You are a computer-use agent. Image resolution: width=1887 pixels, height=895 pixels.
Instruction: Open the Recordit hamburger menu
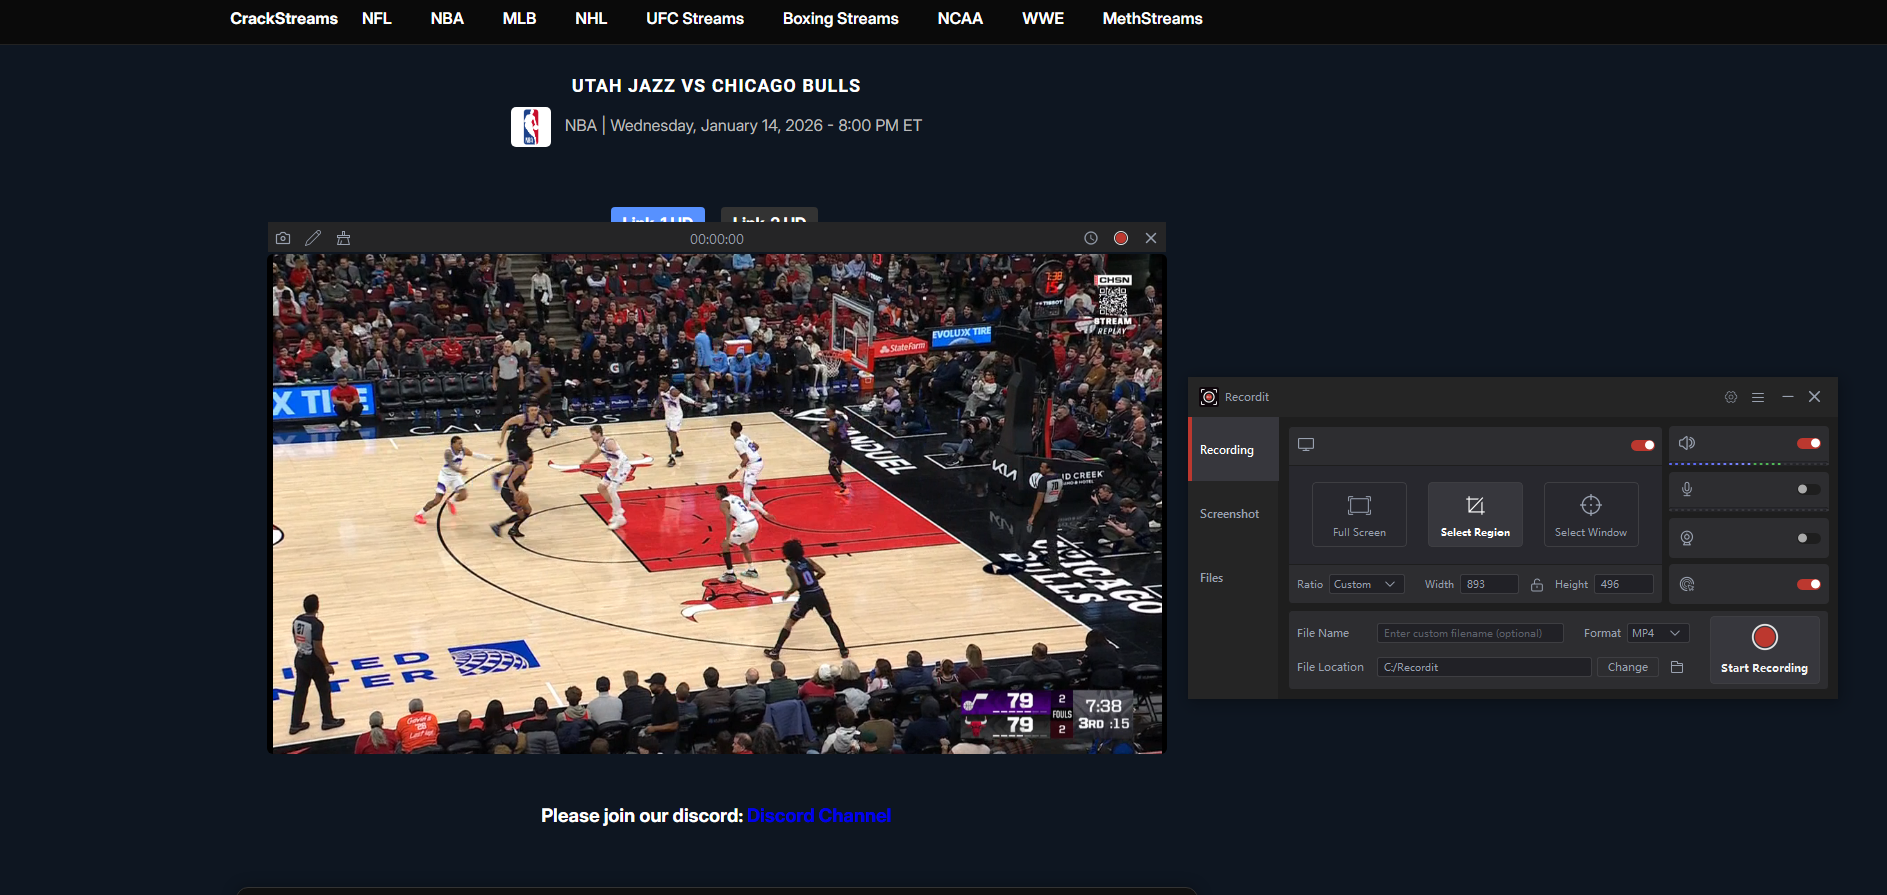click(1758, 397)
